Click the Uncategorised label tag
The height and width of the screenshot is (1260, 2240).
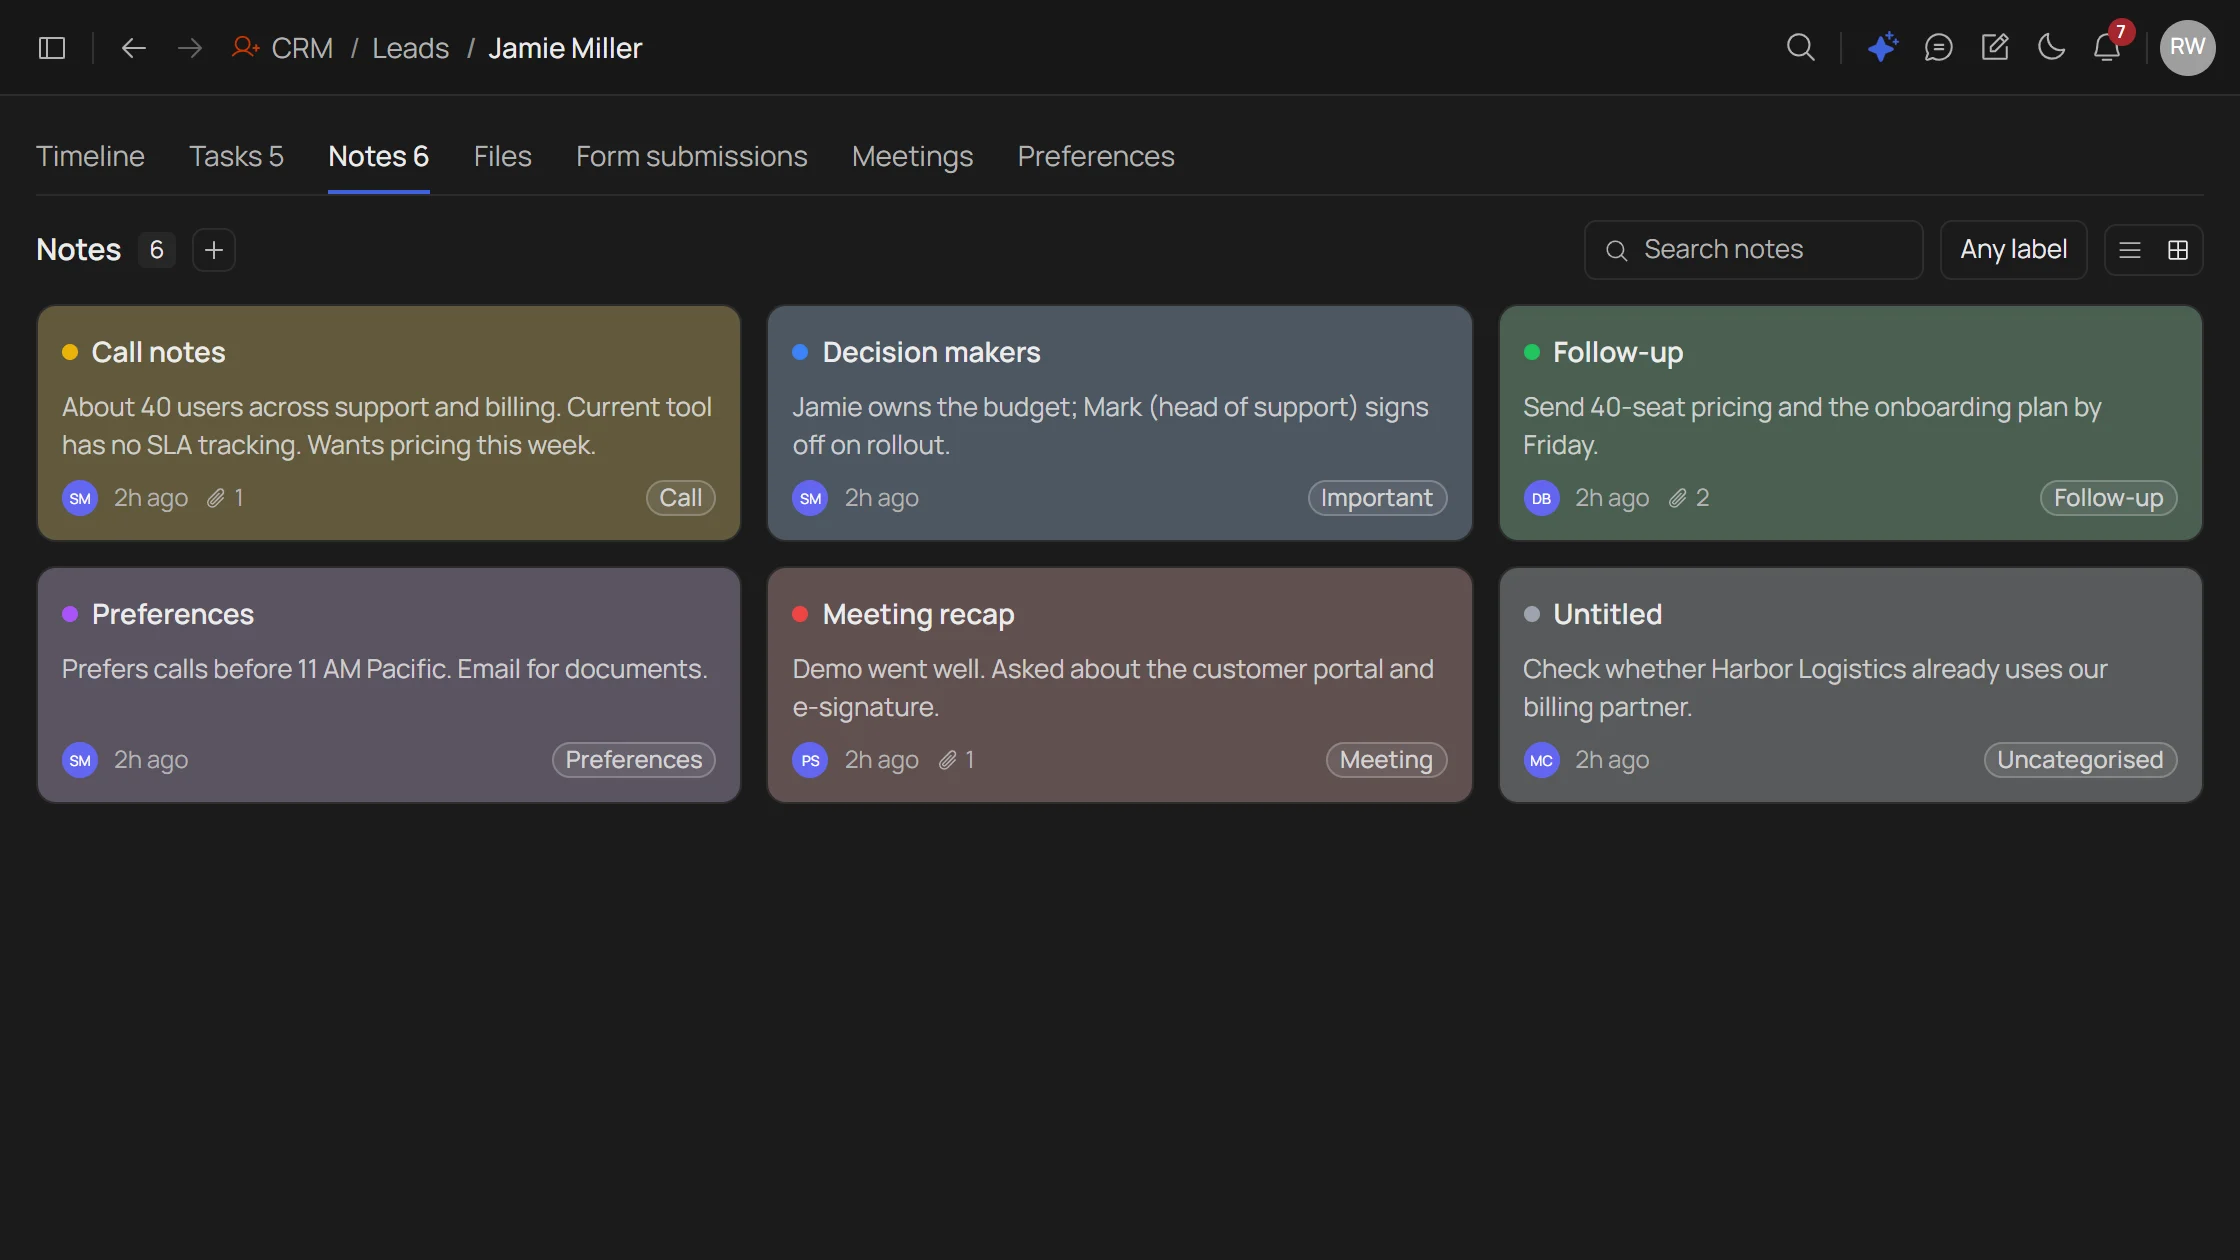pyautogui.click(x=2080, y=760)
